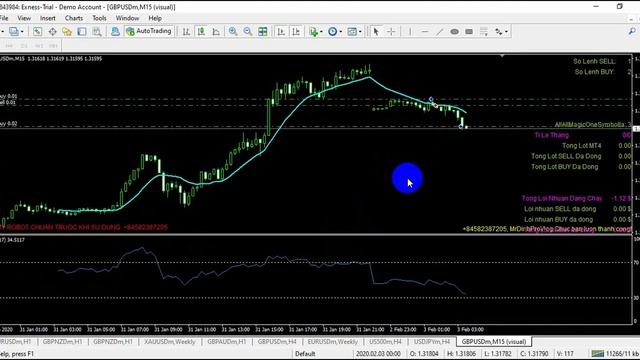Switch to GBPAUDm,H1 chart tab

coord(227,342)
